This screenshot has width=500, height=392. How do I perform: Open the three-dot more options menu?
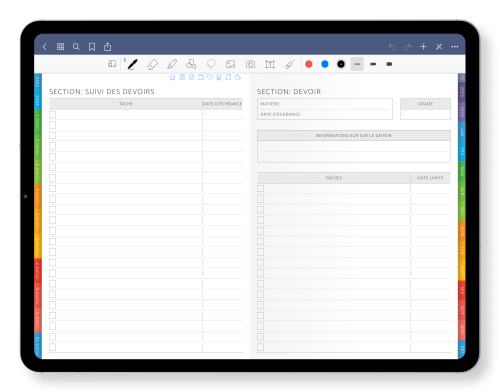pos(455,47)
